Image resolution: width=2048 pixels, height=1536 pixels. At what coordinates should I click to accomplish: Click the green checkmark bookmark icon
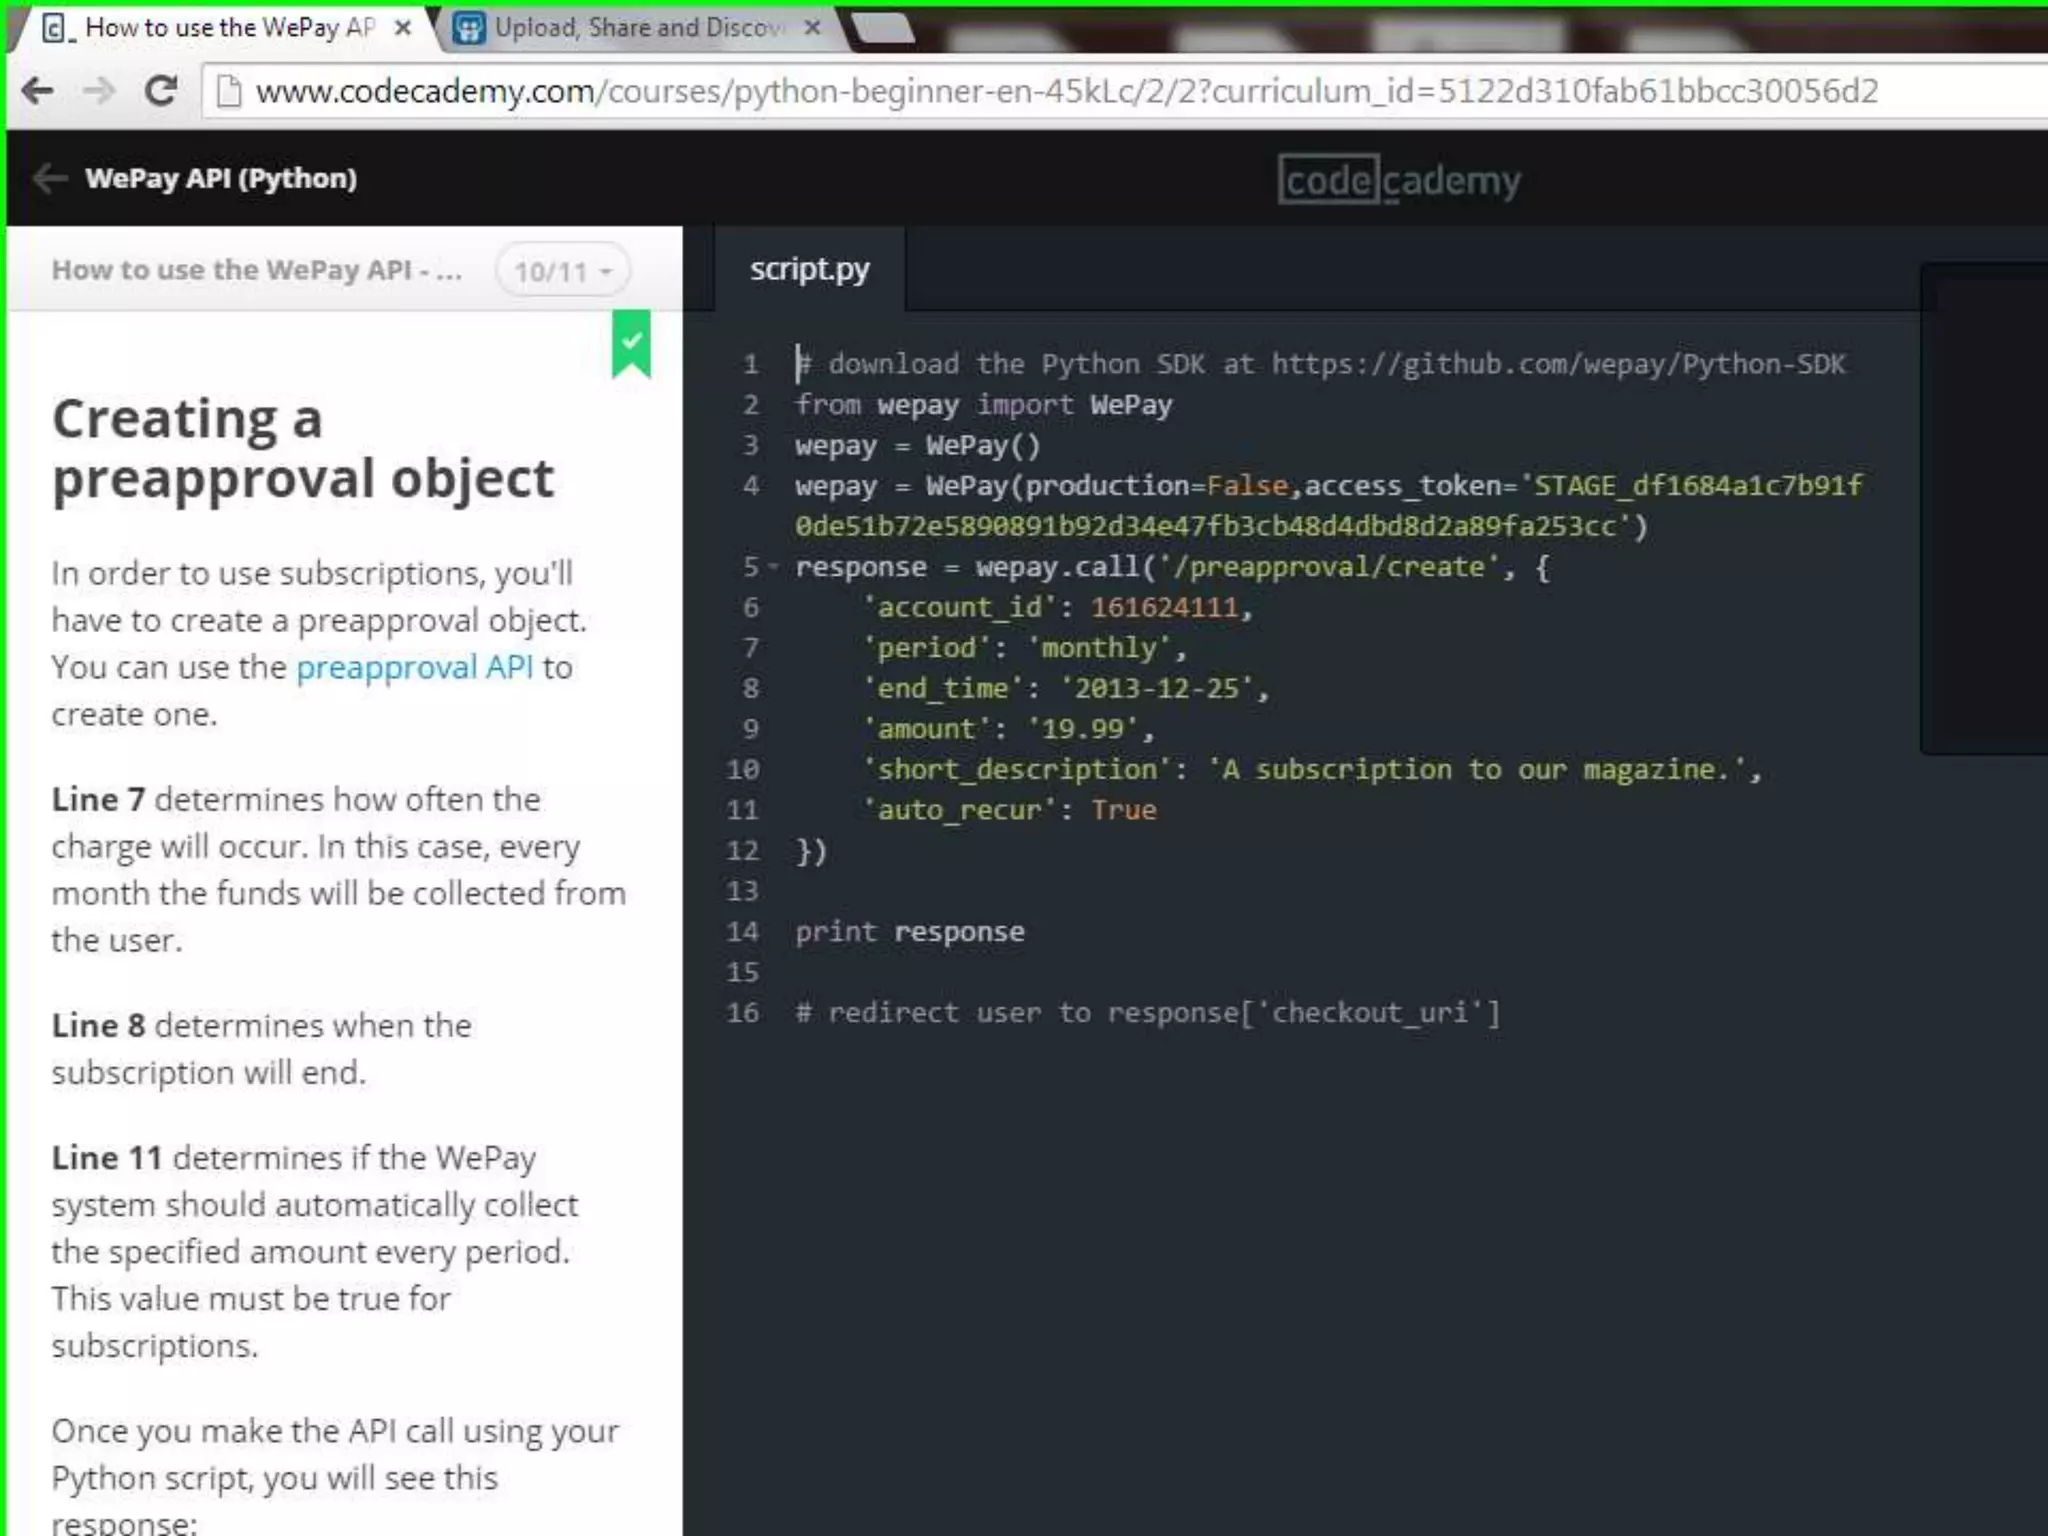point(631,344)
